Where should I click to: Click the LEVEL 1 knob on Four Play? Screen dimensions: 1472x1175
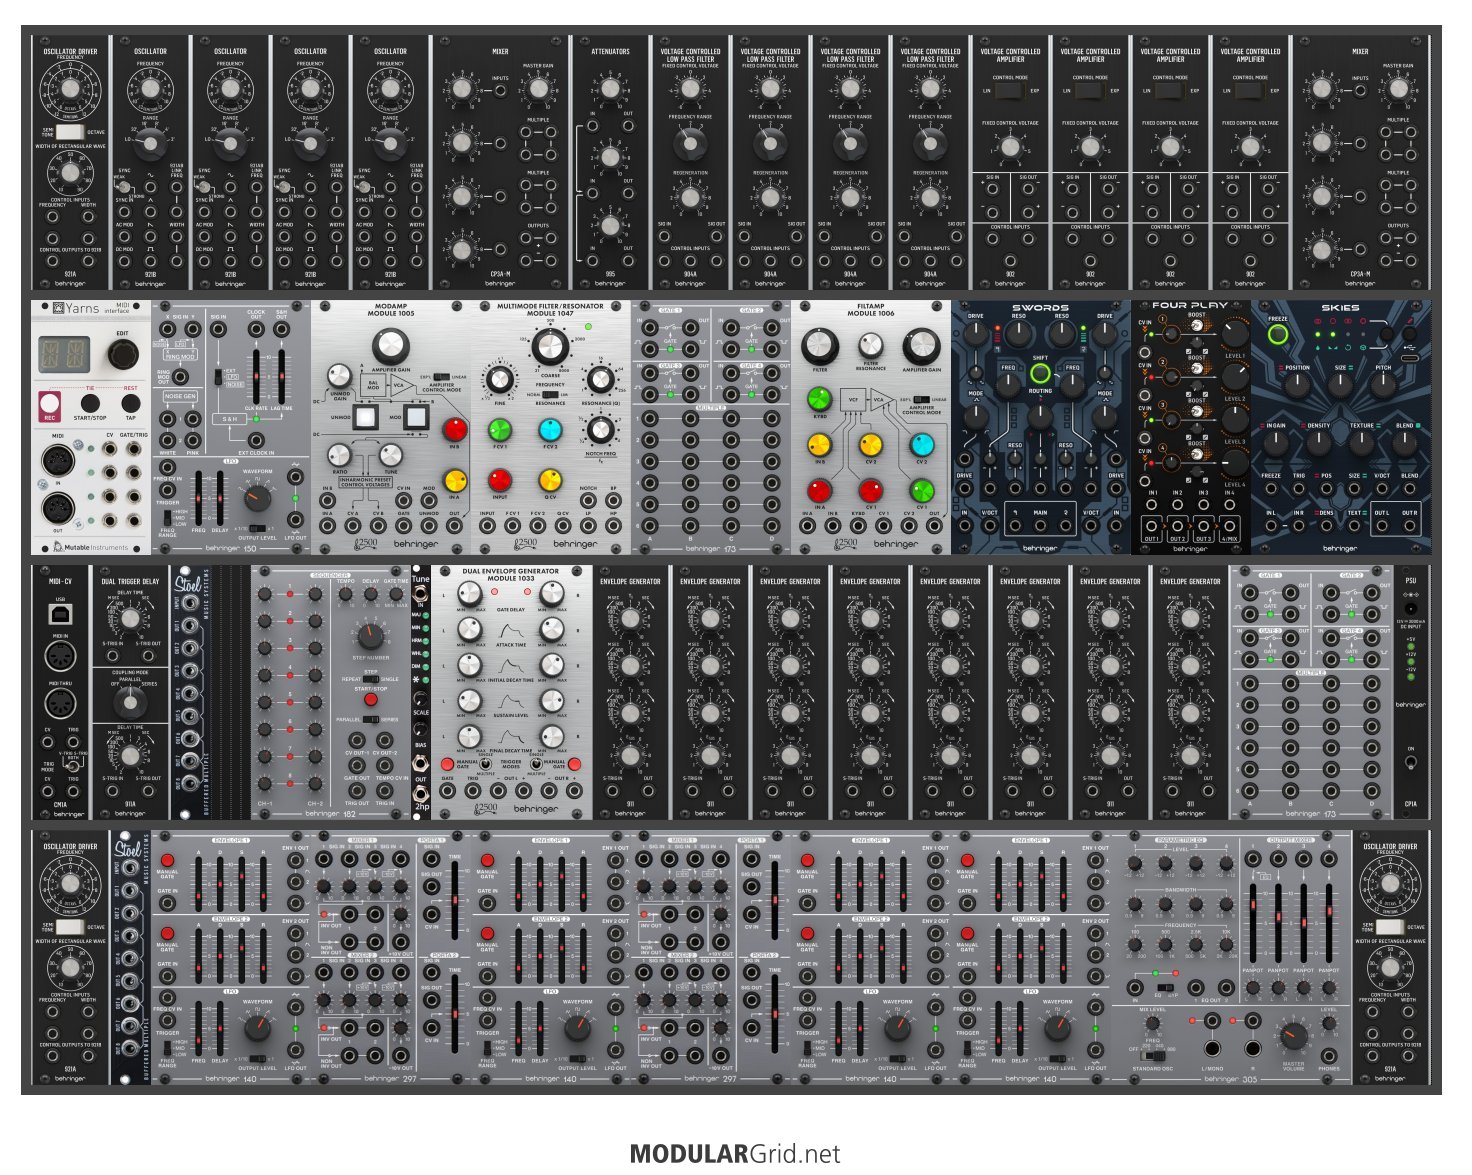pos(1235,335)
